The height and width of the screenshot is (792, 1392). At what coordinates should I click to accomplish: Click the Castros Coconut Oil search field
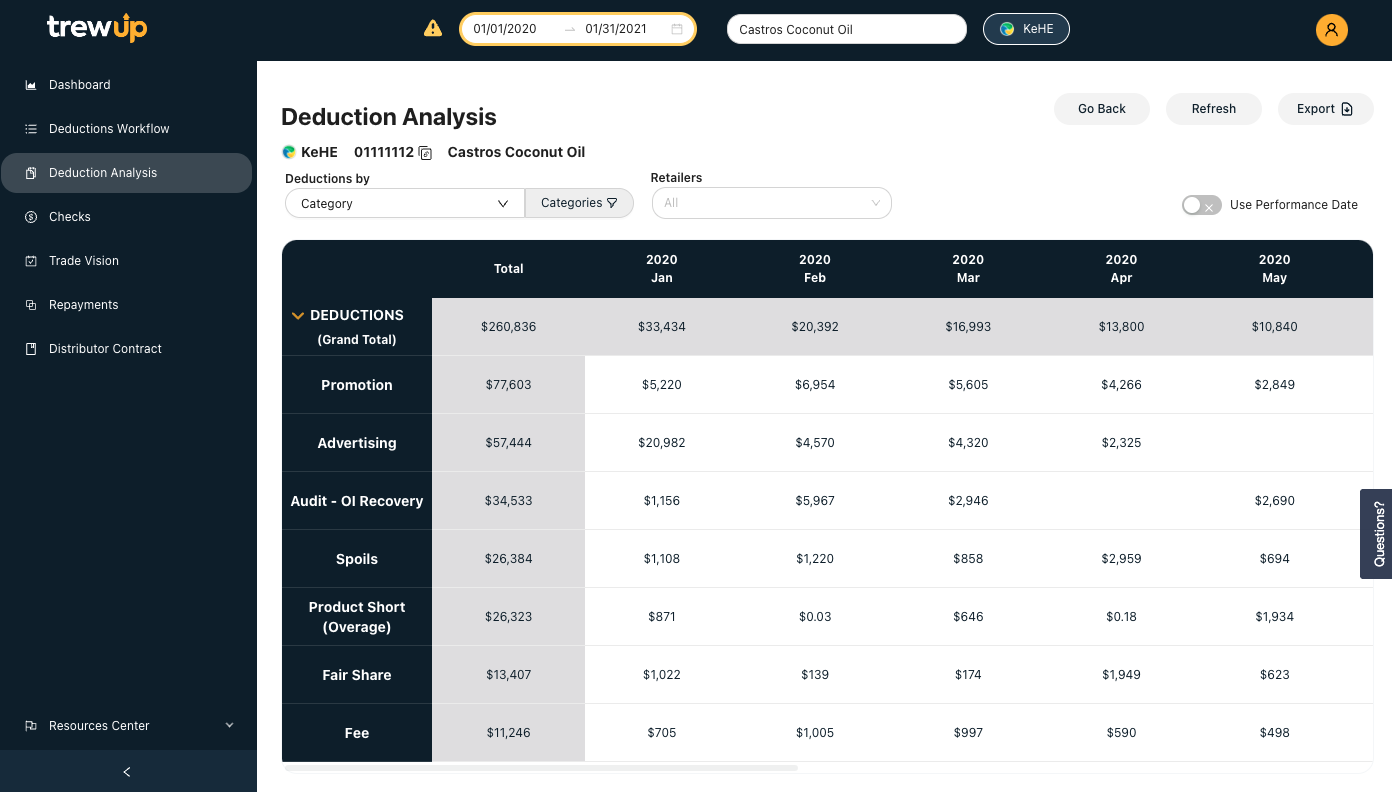(x=847, y=29)
